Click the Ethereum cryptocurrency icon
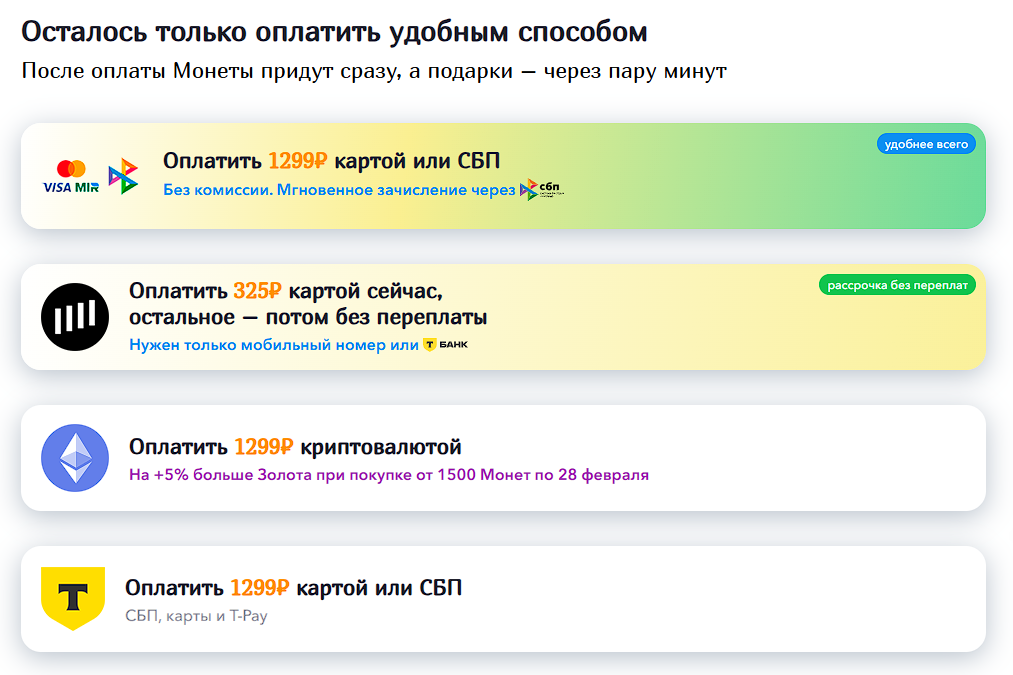This screenshot has width=1013, height=675. tap(75, 458)
